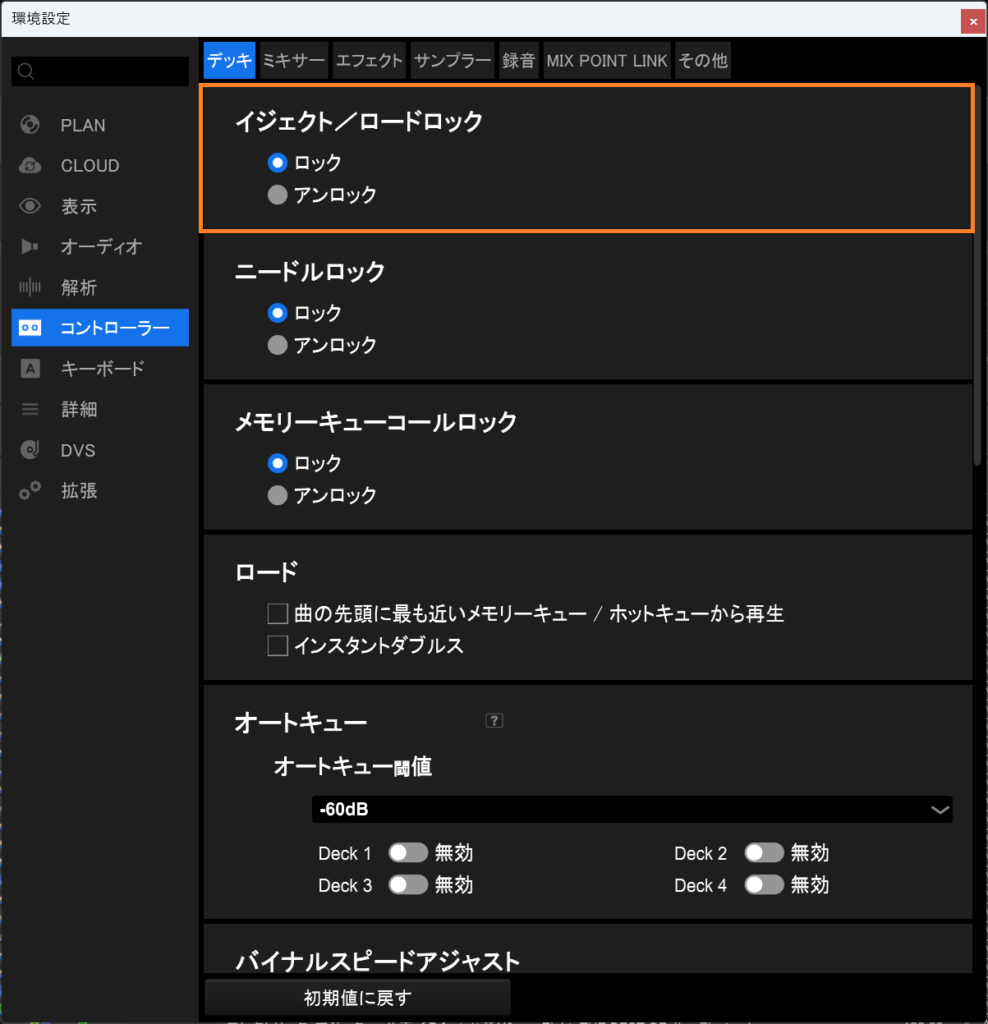Click the オートキュー help question mark icon
This screenshot has height=1024, width=988.
(493, 720)
